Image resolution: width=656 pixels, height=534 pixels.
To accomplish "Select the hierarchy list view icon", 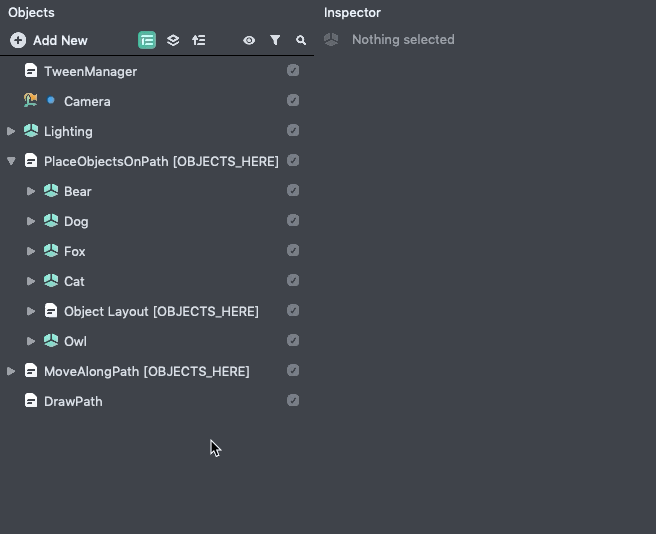I will coord(147,40).
